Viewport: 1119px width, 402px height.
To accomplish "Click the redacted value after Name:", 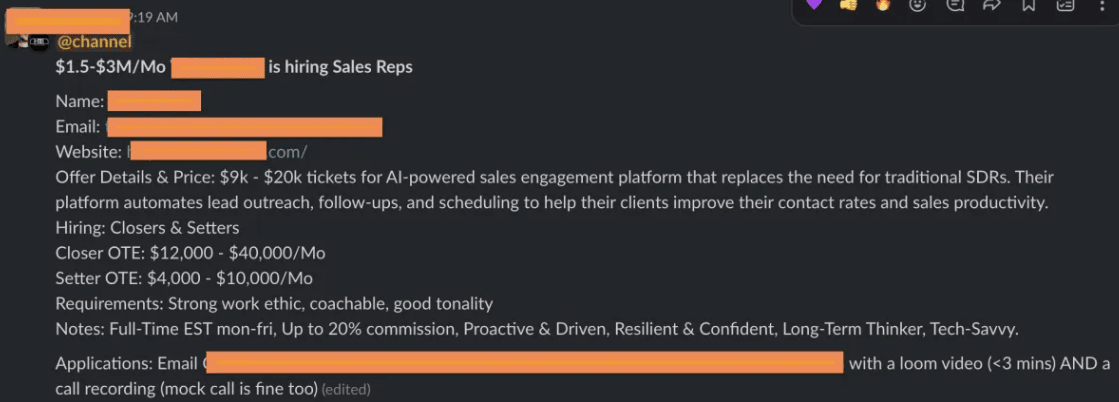I will point(154,101).
